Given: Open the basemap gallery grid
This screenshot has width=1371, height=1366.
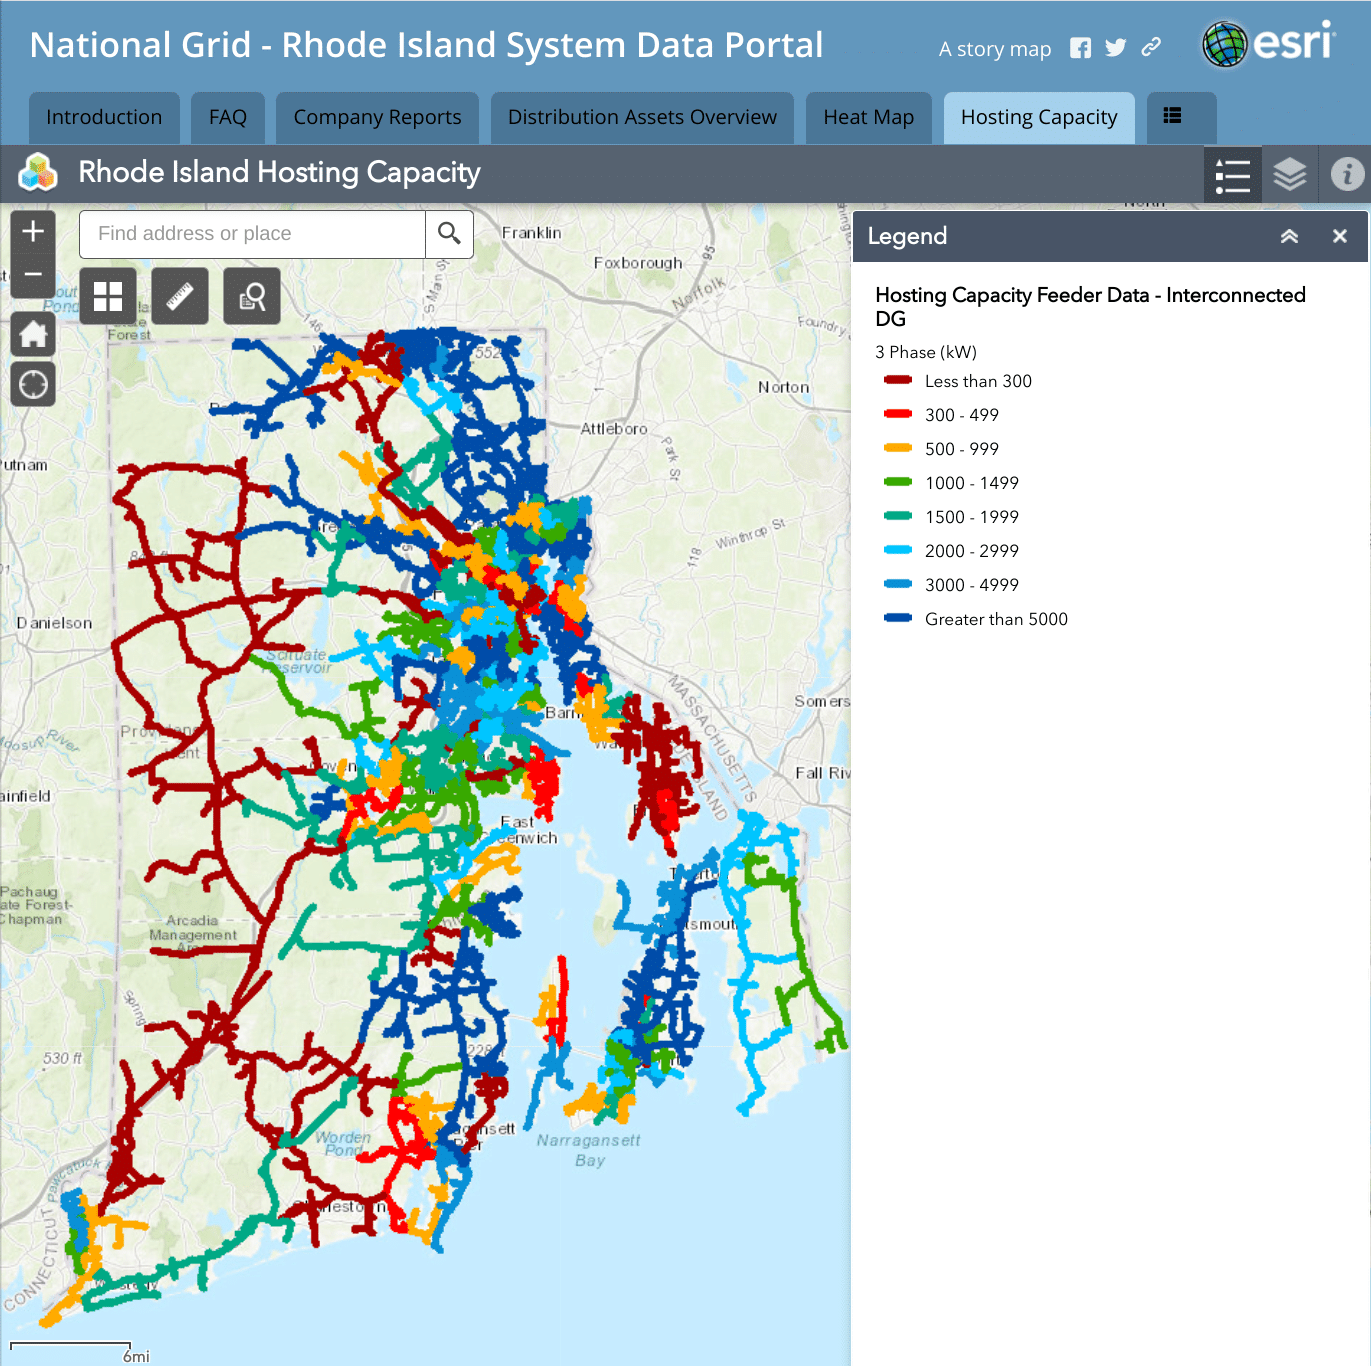Looking at the screenshot, I should (x=108, y=296).
